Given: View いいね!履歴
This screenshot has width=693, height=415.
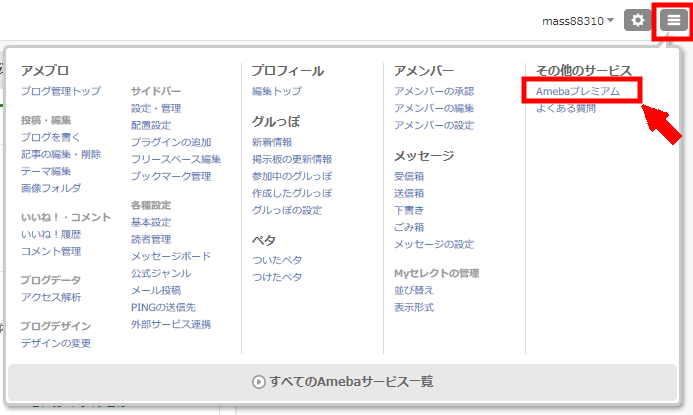Looking at the screenshot, I should point(51,234).
